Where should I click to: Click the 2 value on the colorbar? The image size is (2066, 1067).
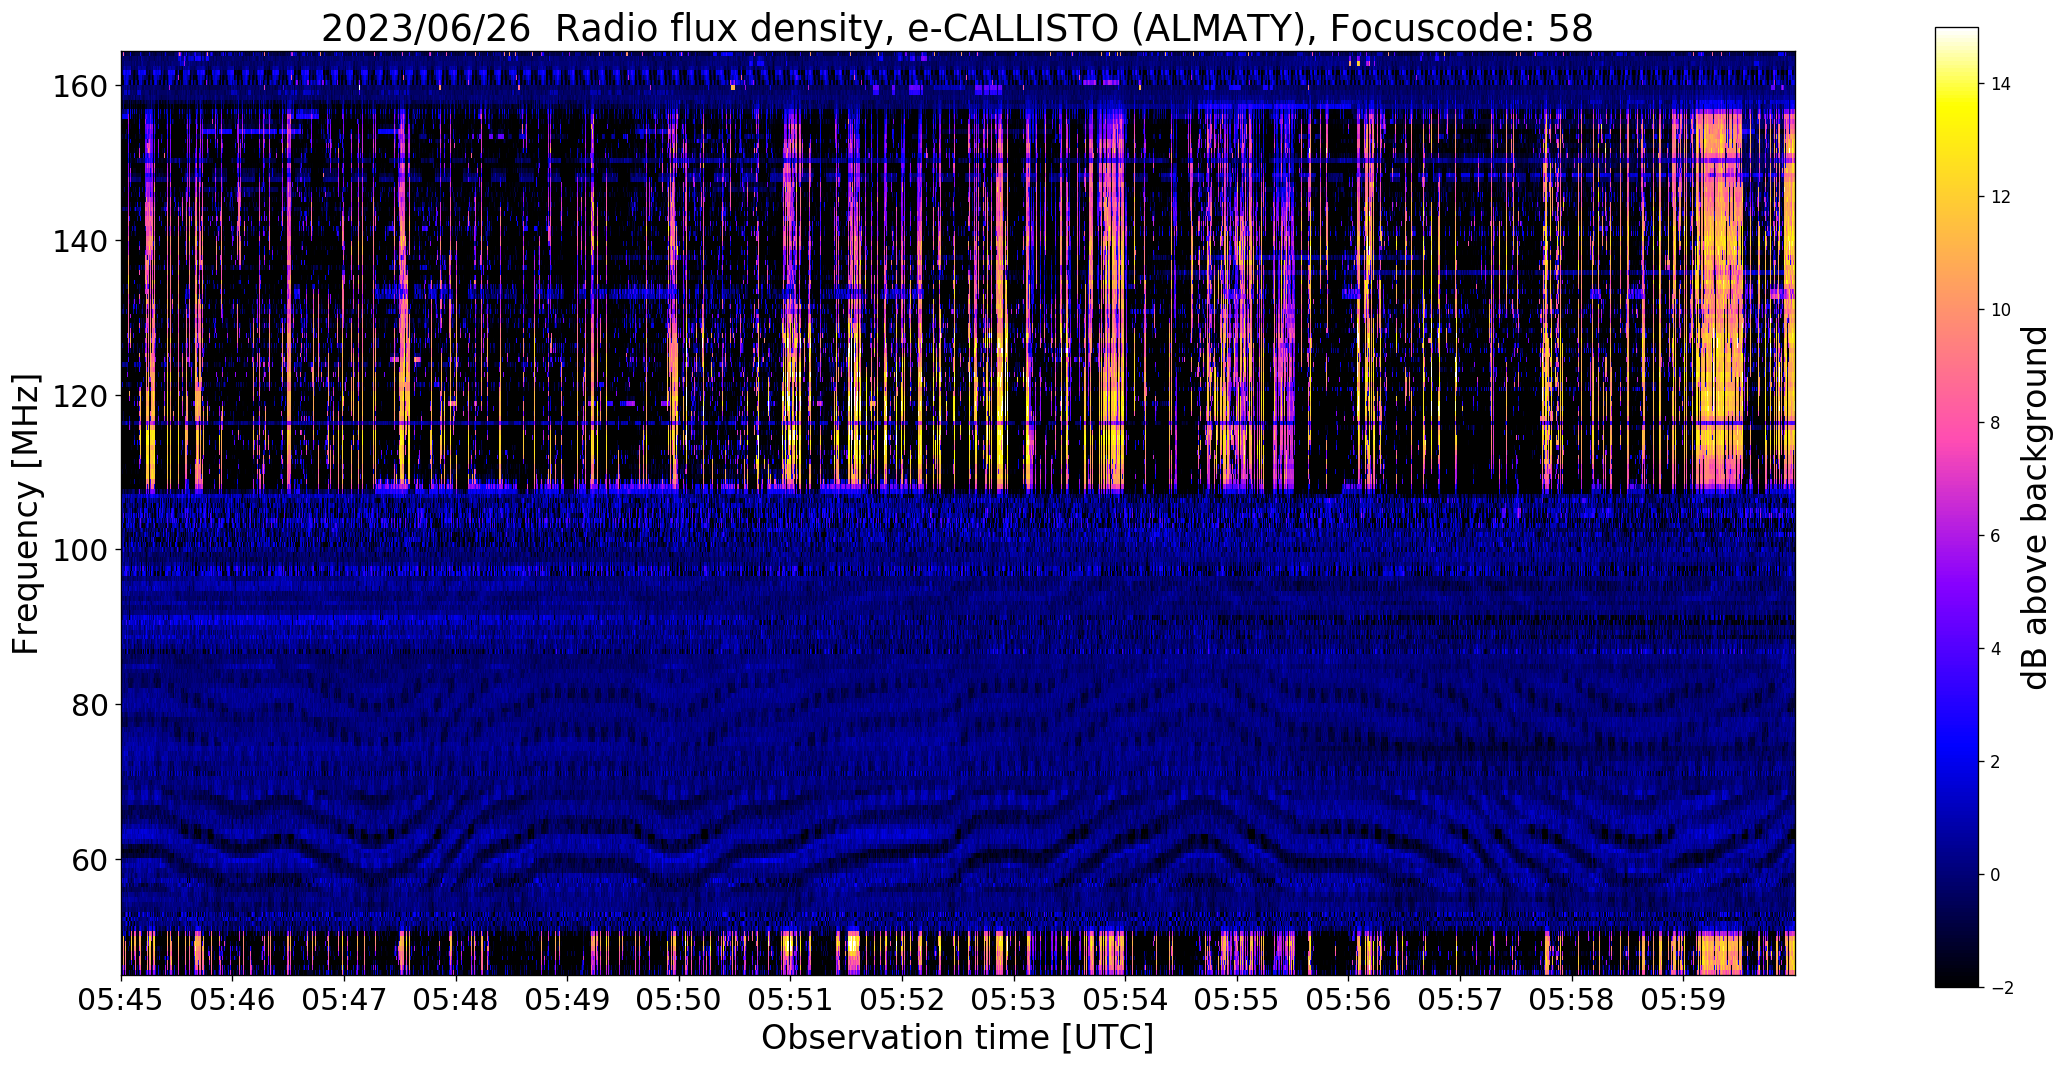(1996, 762)
